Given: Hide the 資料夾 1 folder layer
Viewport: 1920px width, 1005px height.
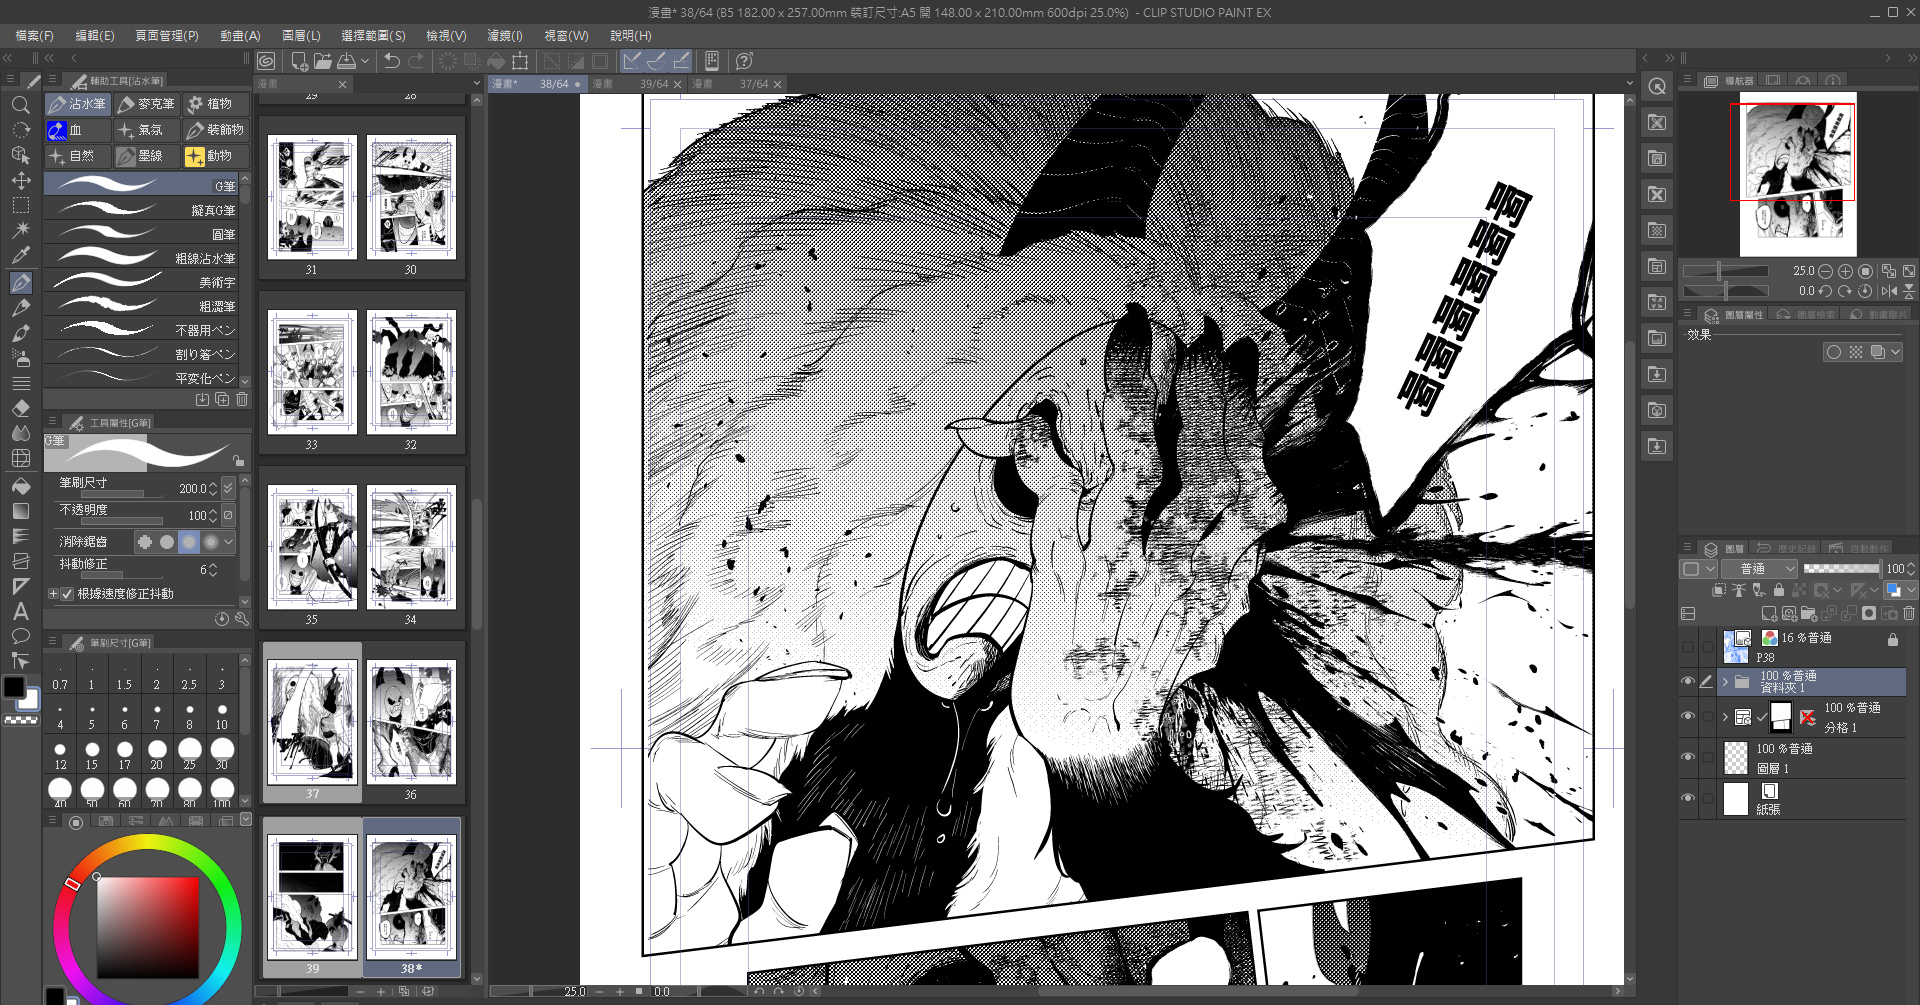Looking at the screenshot, I should tap(1688, 682).
